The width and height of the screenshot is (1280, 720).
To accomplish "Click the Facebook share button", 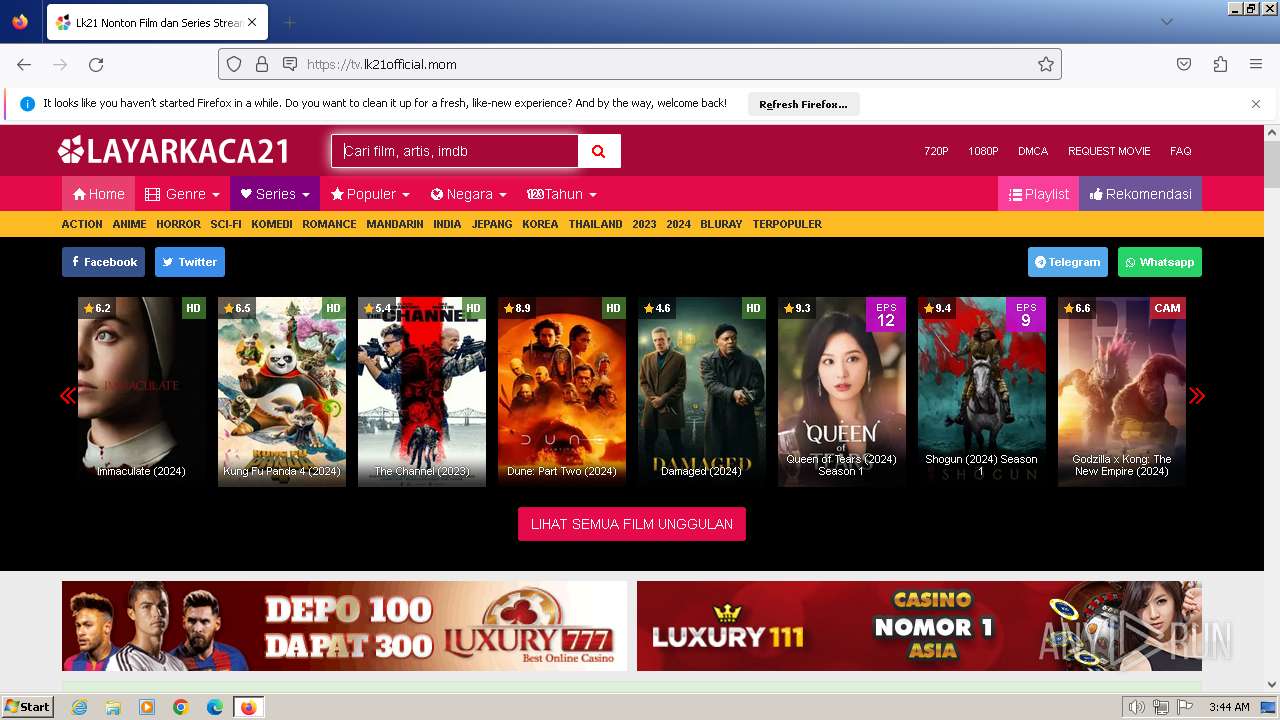I will 103,262.
